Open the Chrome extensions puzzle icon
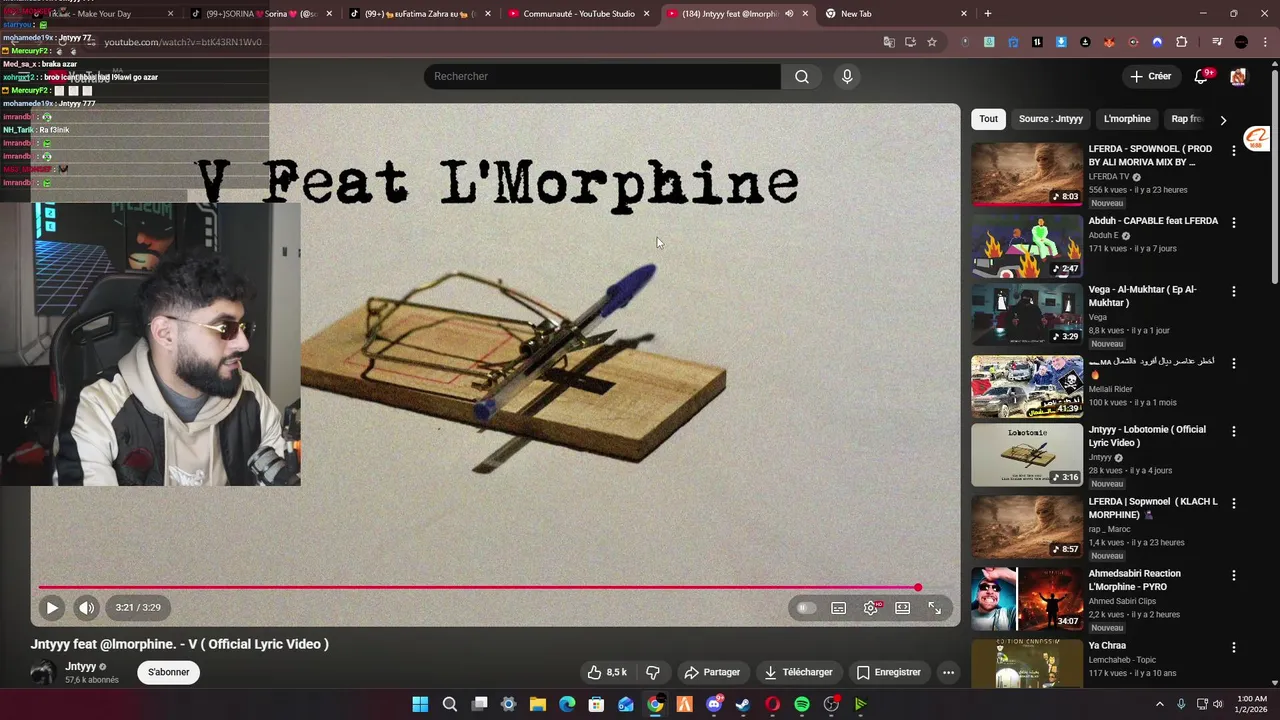Image resolution: width=1280 pixels, height=720 pixels. tap(1182, 42)
